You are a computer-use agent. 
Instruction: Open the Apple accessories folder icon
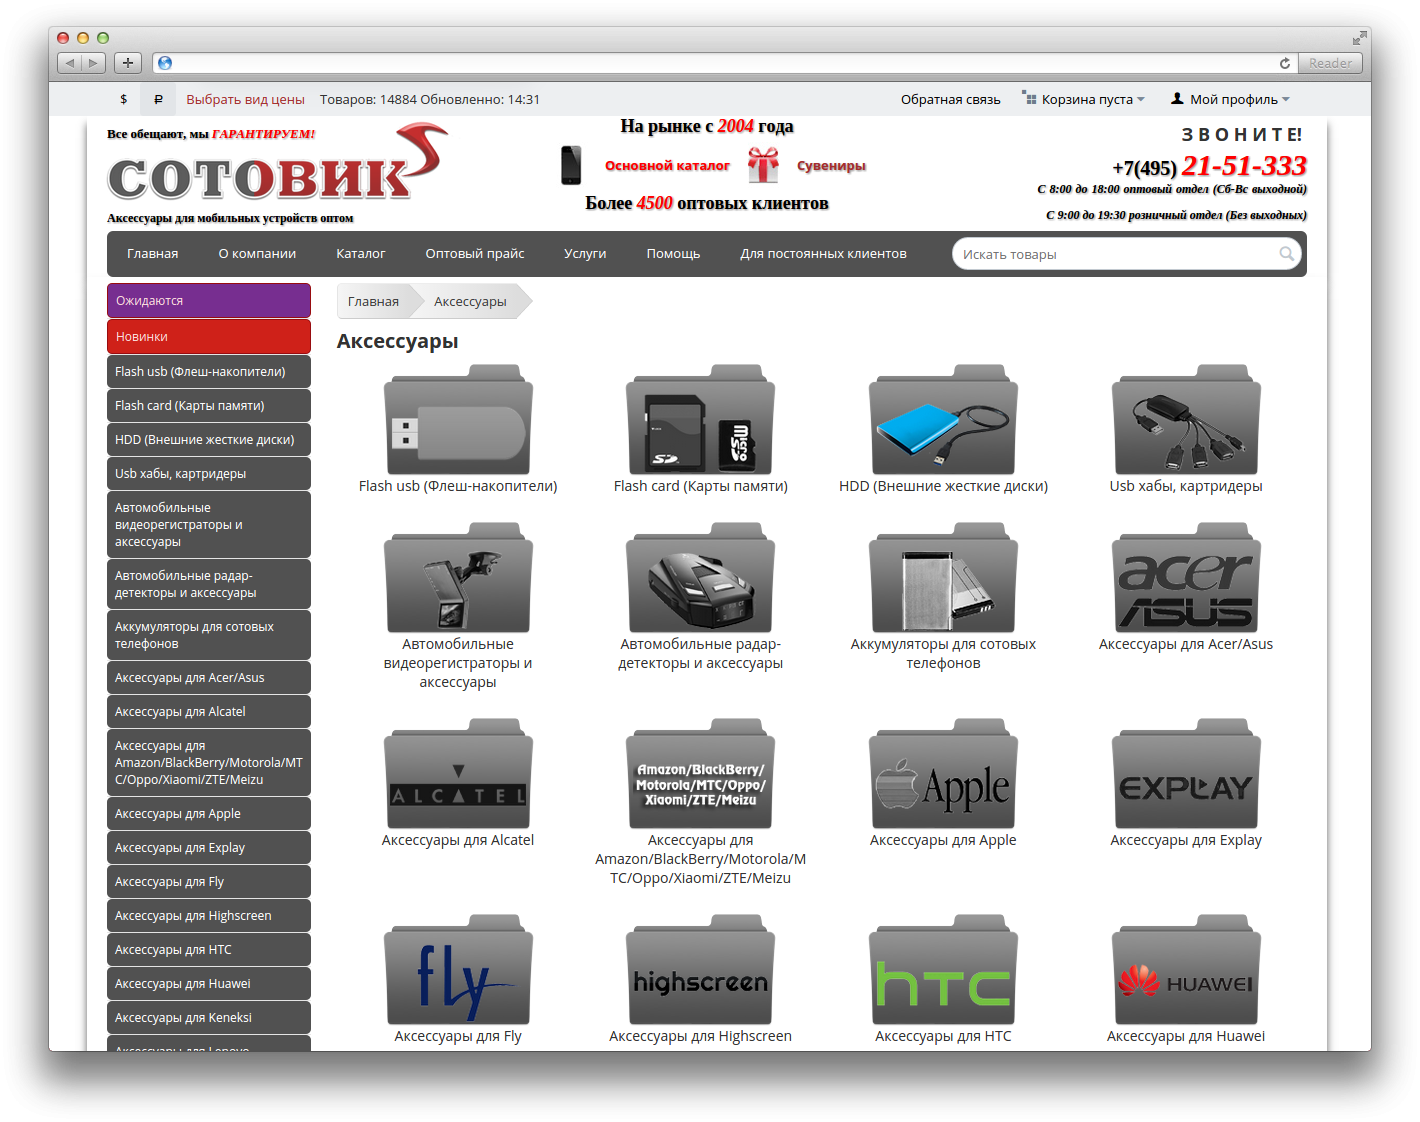943,774
